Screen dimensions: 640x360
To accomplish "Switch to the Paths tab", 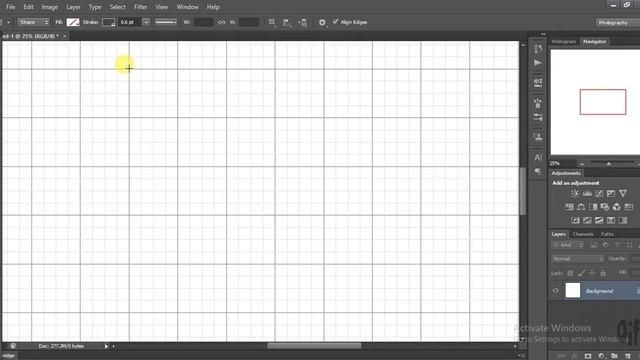I will 607,234.
